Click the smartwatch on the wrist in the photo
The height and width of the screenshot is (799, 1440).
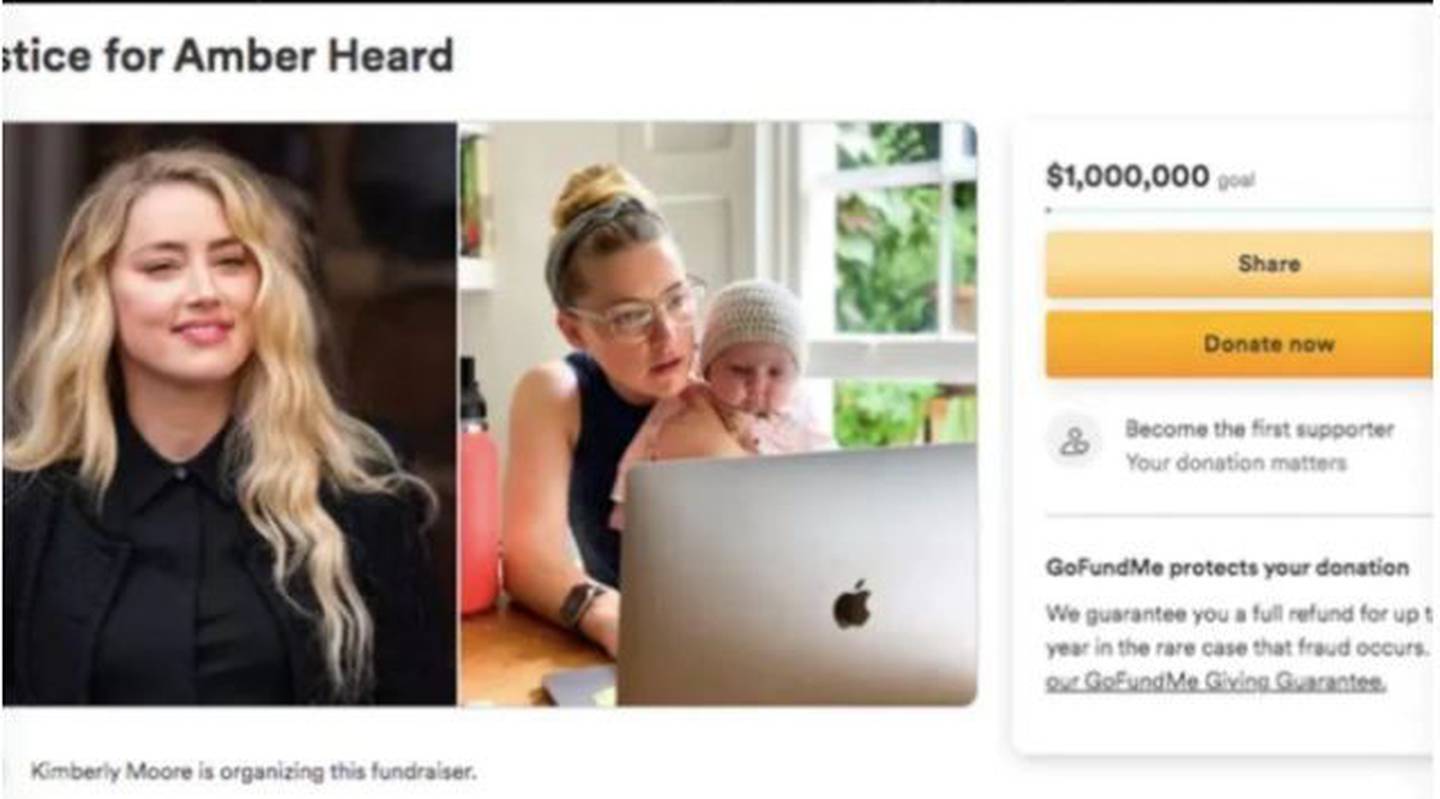[582, 605]
